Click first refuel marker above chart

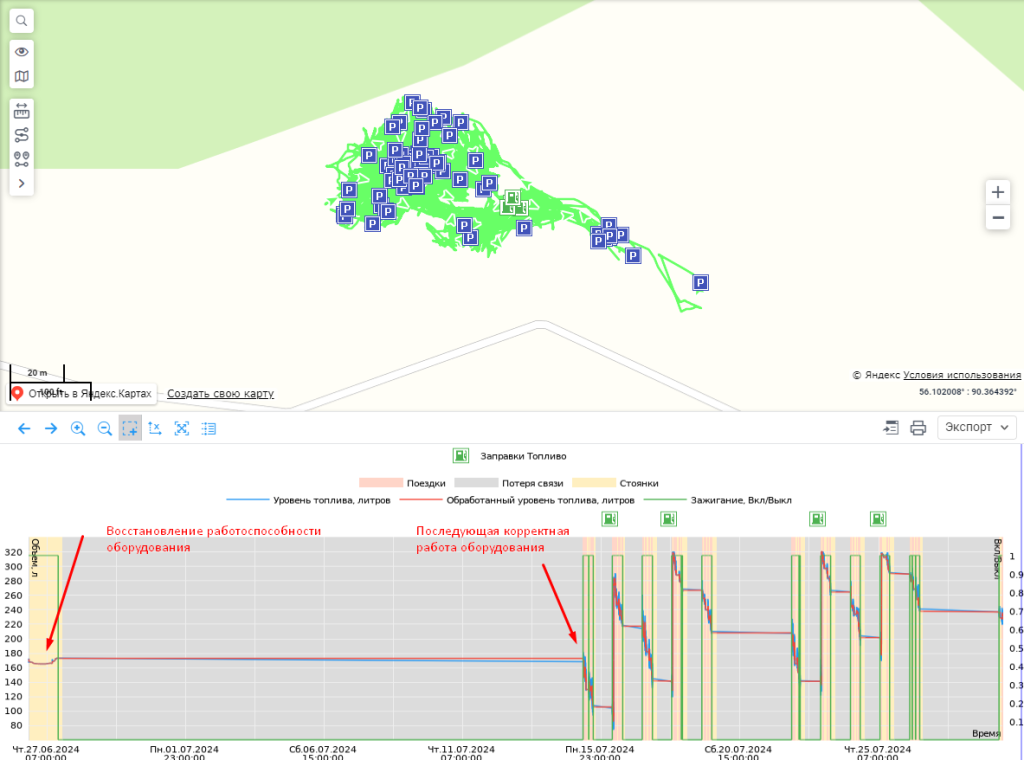(x=609, y=519)
